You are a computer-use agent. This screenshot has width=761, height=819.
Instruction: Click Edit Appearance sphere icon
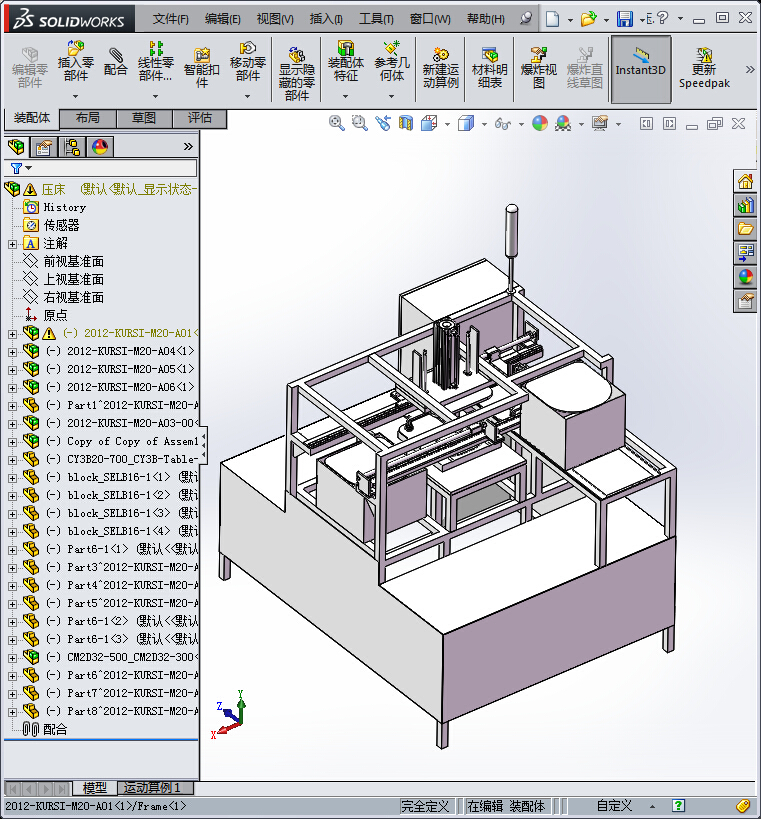coord(540,124)
